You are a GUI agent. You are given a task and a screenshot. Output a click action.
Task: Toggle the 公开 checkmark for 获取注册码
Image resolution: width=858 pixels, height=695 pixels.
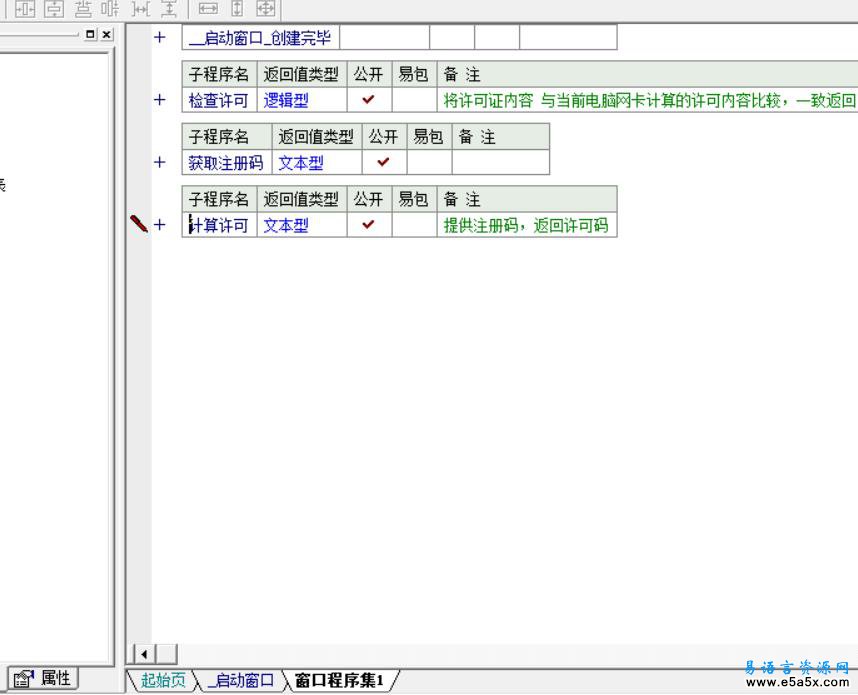point(384,162)
